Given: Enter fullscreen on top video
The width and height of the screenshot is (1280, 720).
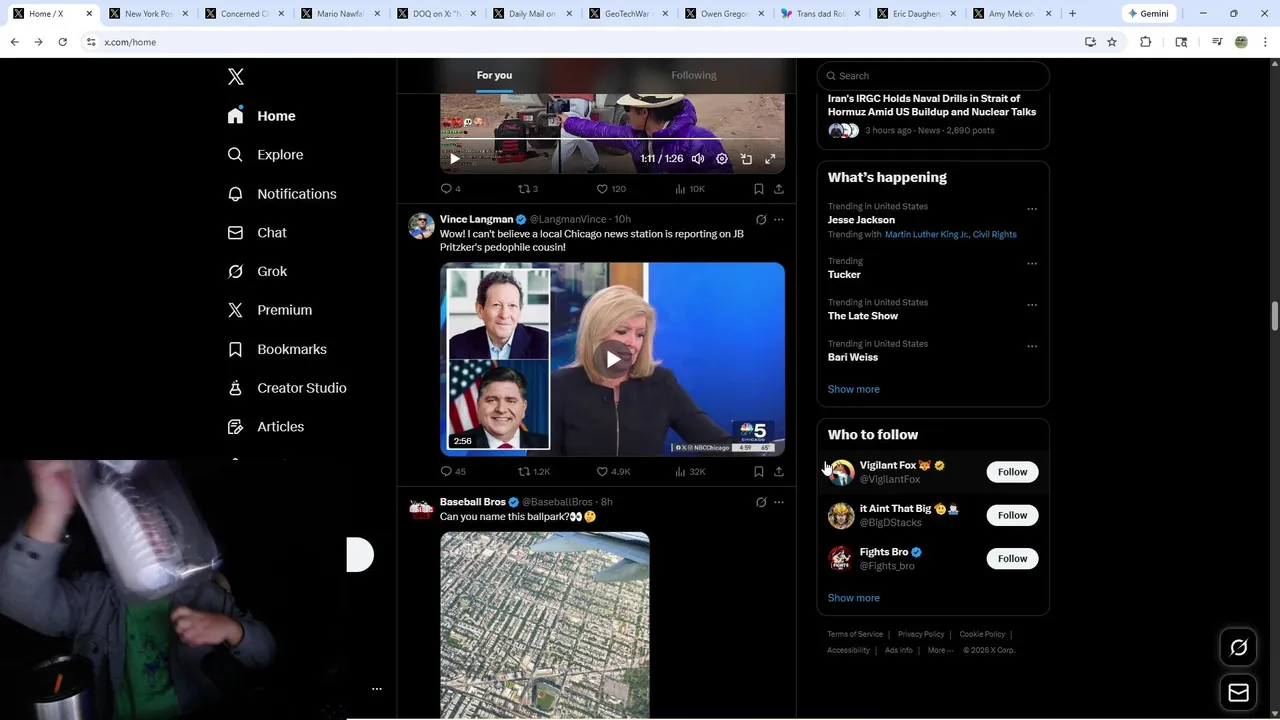Looking at the screenshot, I should (770, 158).
